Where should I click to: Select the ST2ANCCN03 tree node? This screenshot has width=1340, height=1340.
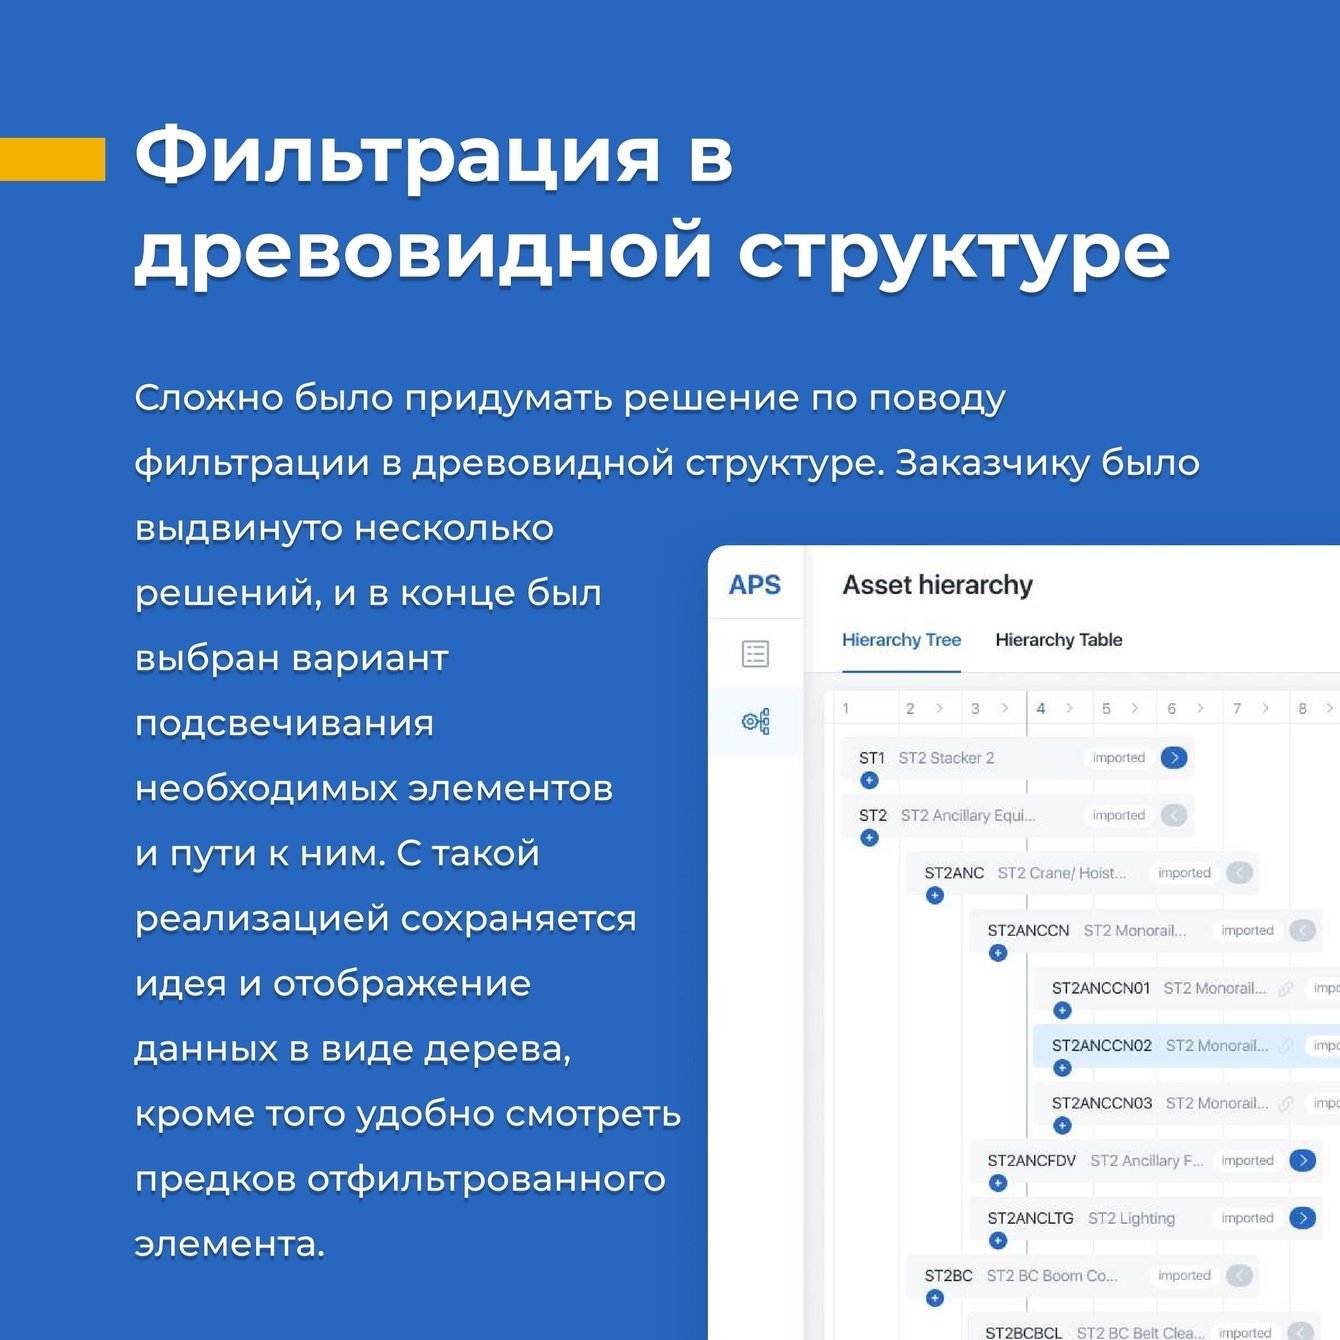(x=1187, y=1103)
